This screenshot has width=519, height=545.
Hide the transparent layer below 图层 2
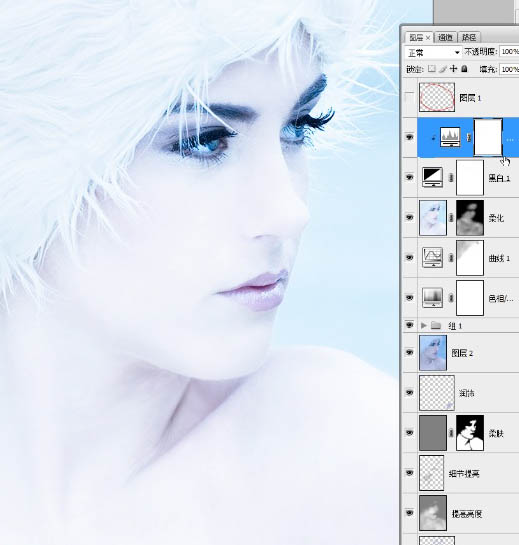click(409, 392)
